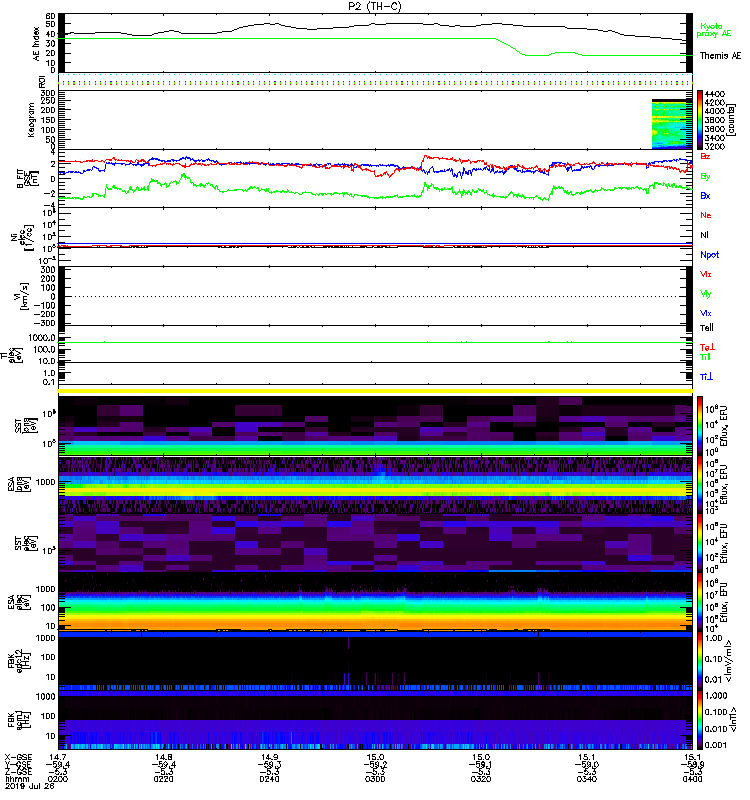Select the Themis AE legend label
This screenshot has height=800, width=750.
click(x=720, y=56)
